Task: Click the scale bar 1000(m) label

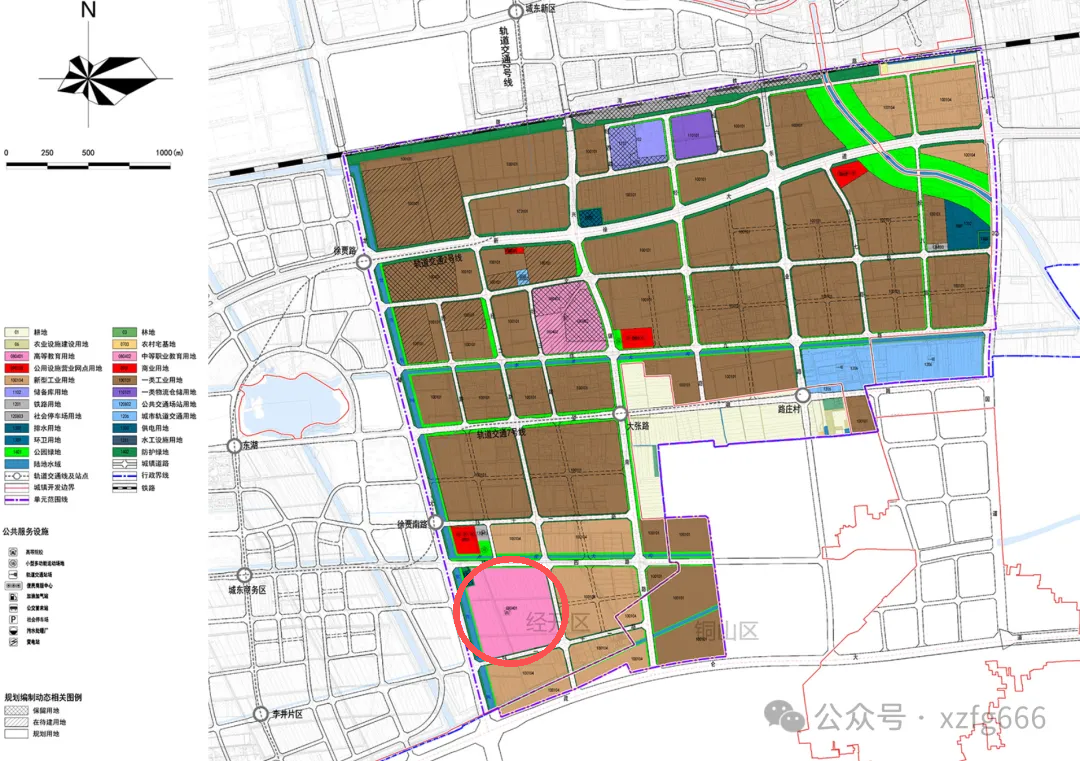Action: coord(169,152)
